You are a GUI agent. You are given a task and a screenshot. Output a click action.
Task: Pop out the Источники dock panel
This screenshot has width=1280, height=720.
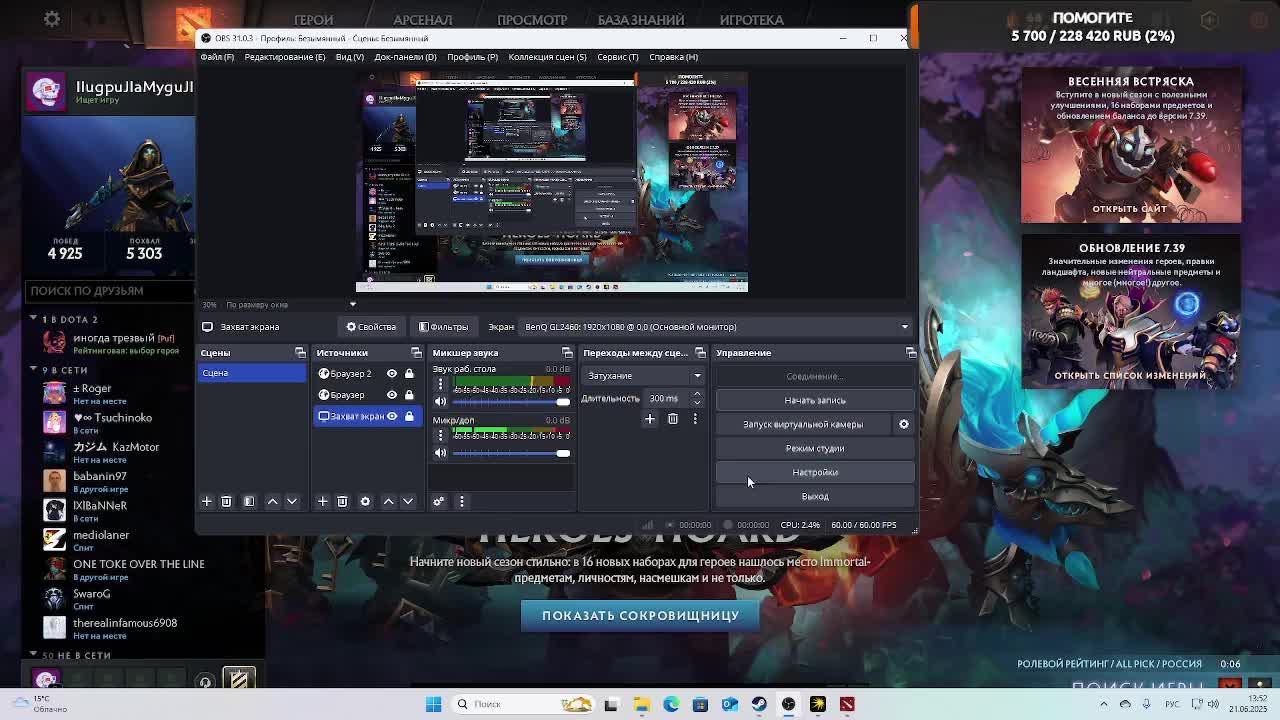click(x=416, y=353)
